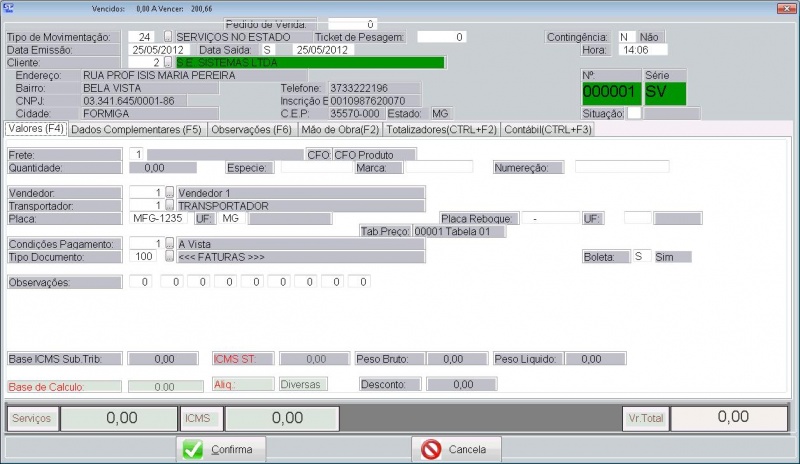Select the Mão de Obra (F2) tab
Image resolution: width=800 pixels, height=464 pixels.
[340, 129]
